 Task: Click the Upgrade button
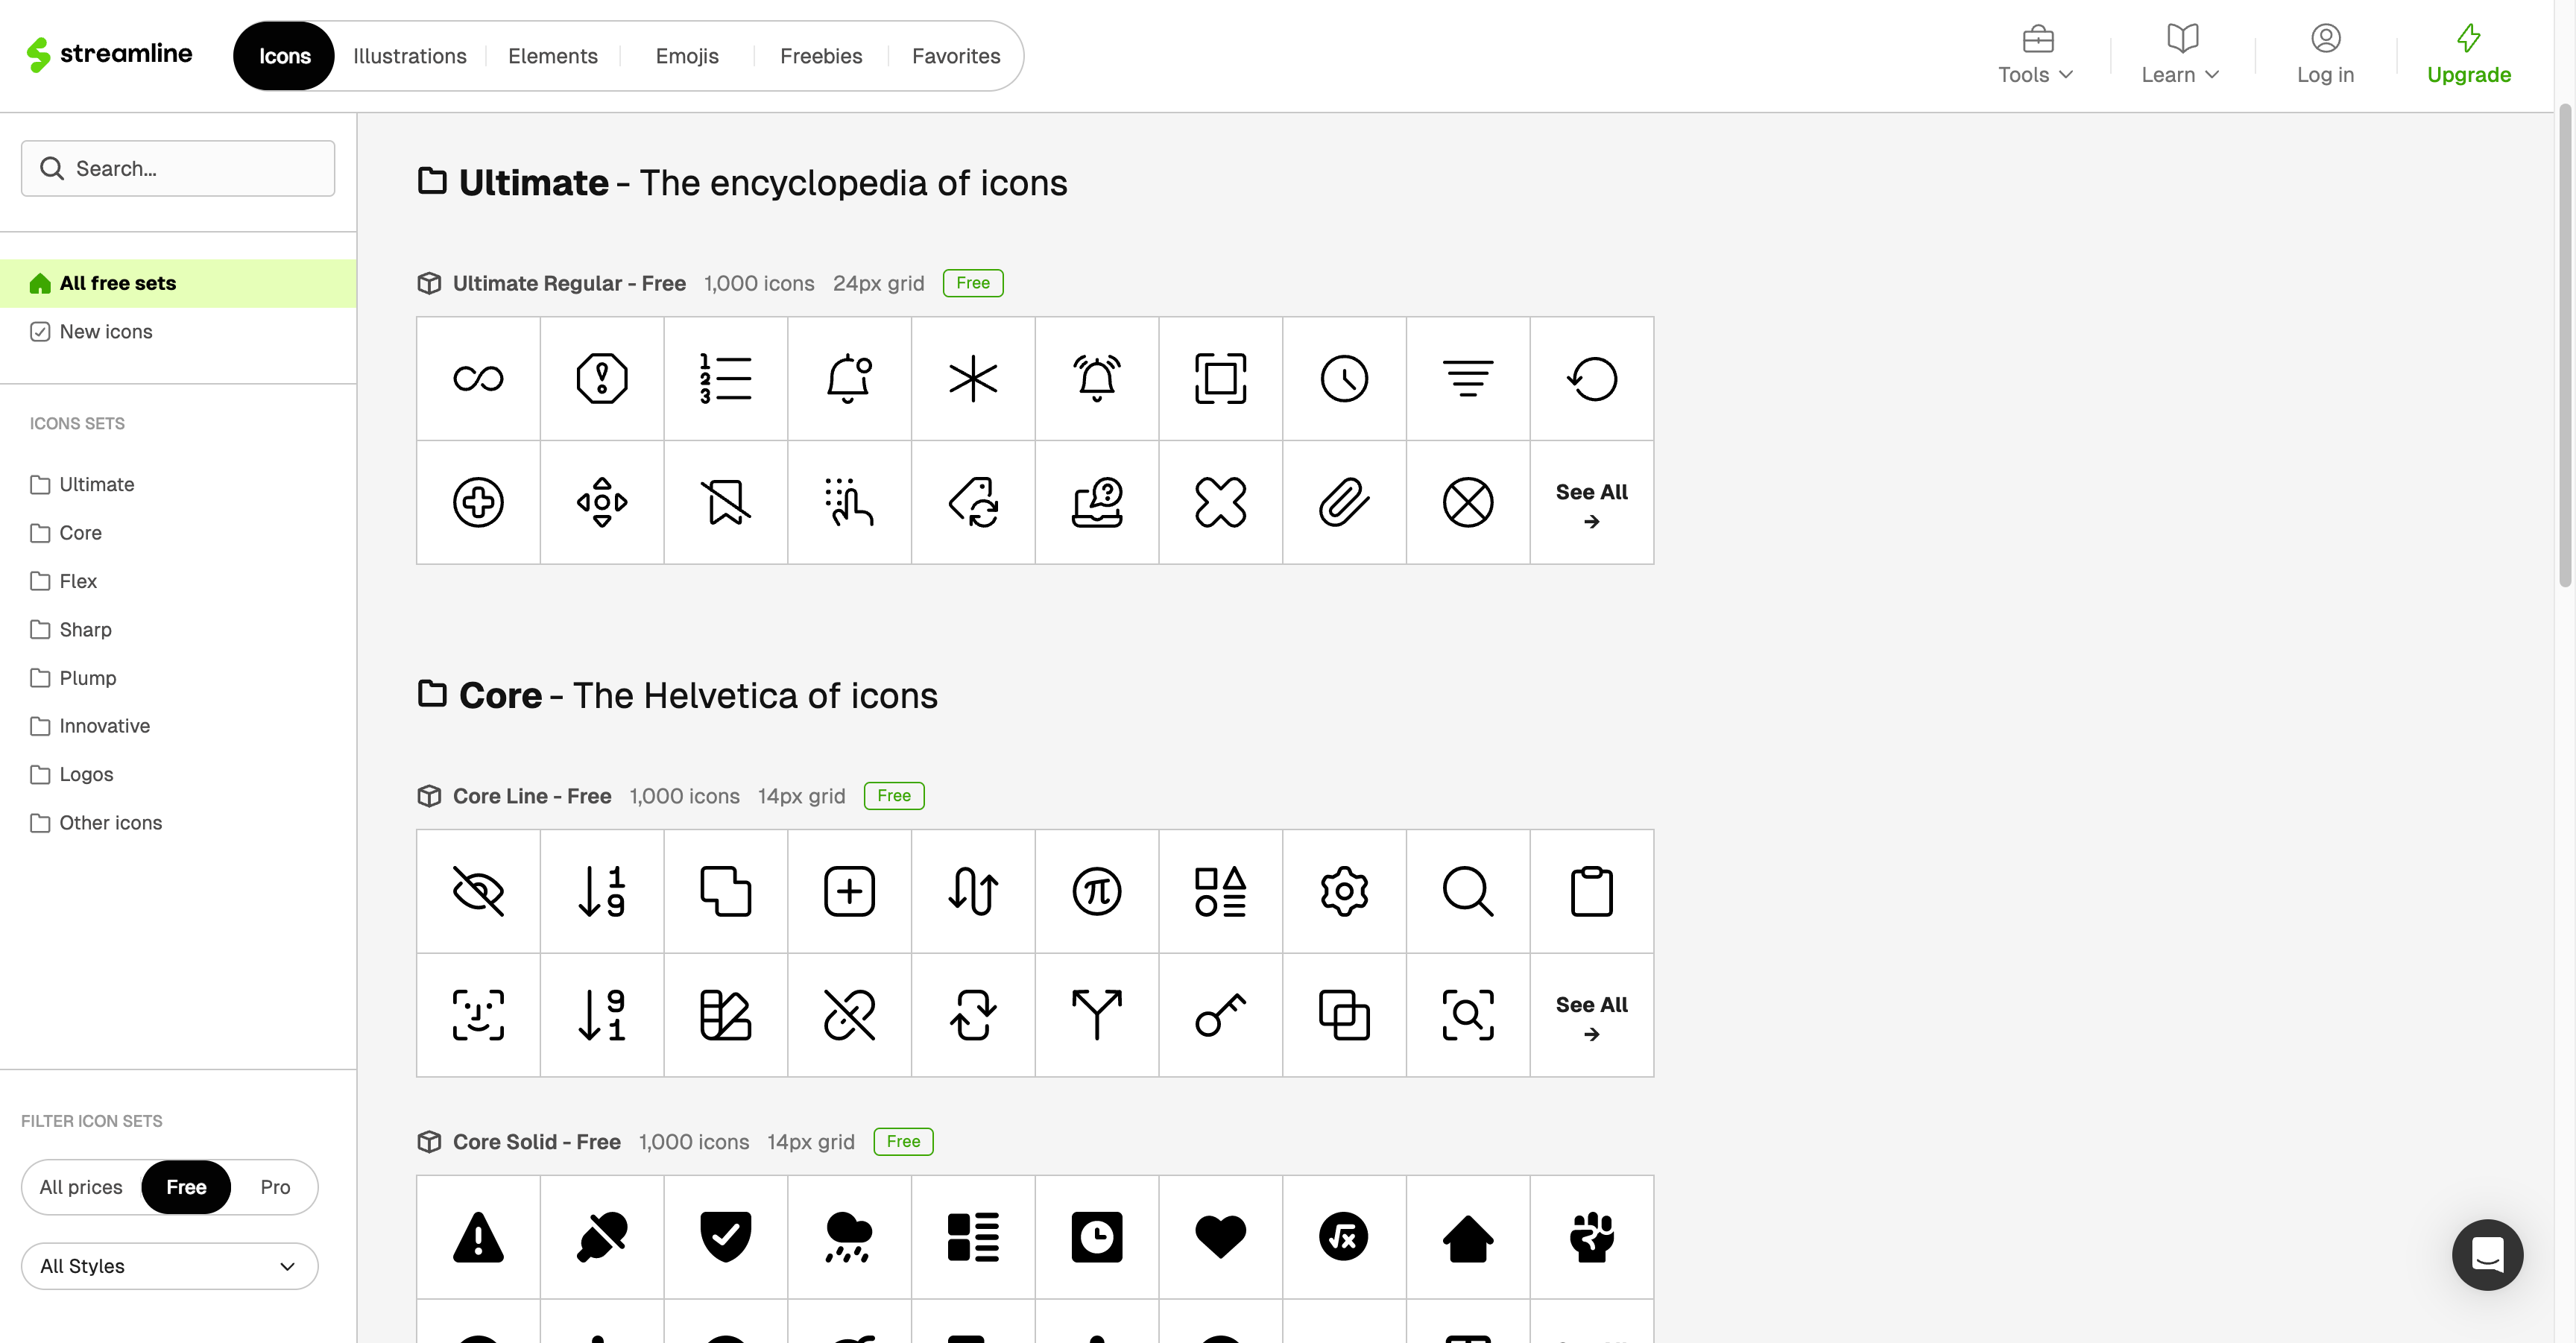click(2469, 55)
